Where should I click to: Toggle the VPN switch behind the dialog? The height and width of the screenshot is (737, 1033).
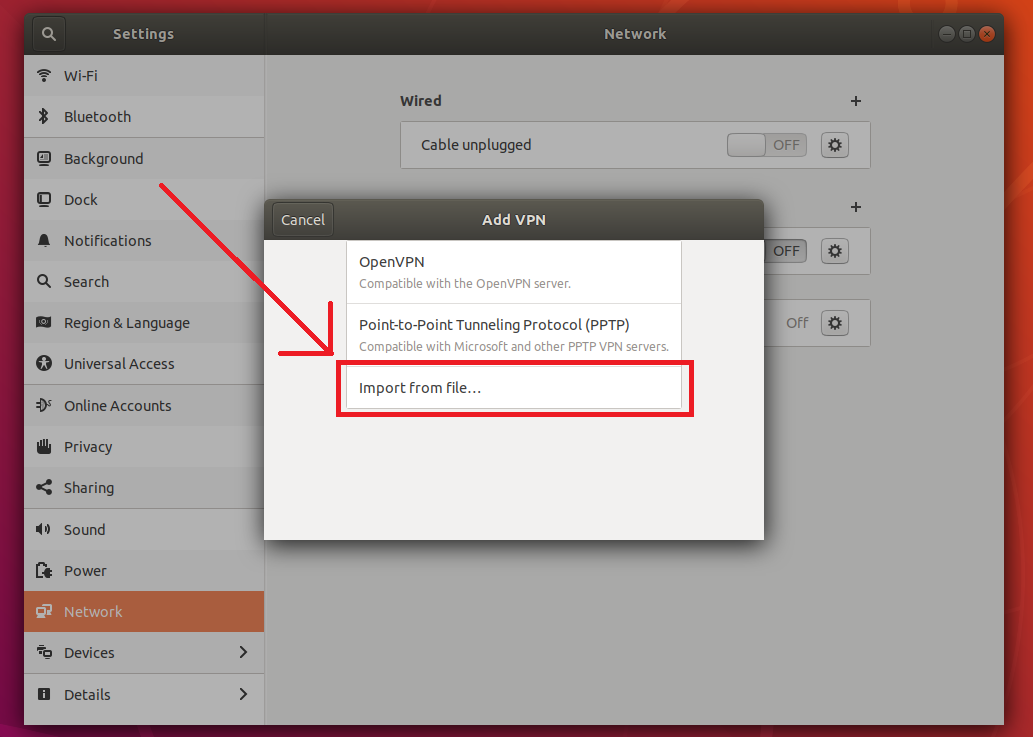[786, 251]
